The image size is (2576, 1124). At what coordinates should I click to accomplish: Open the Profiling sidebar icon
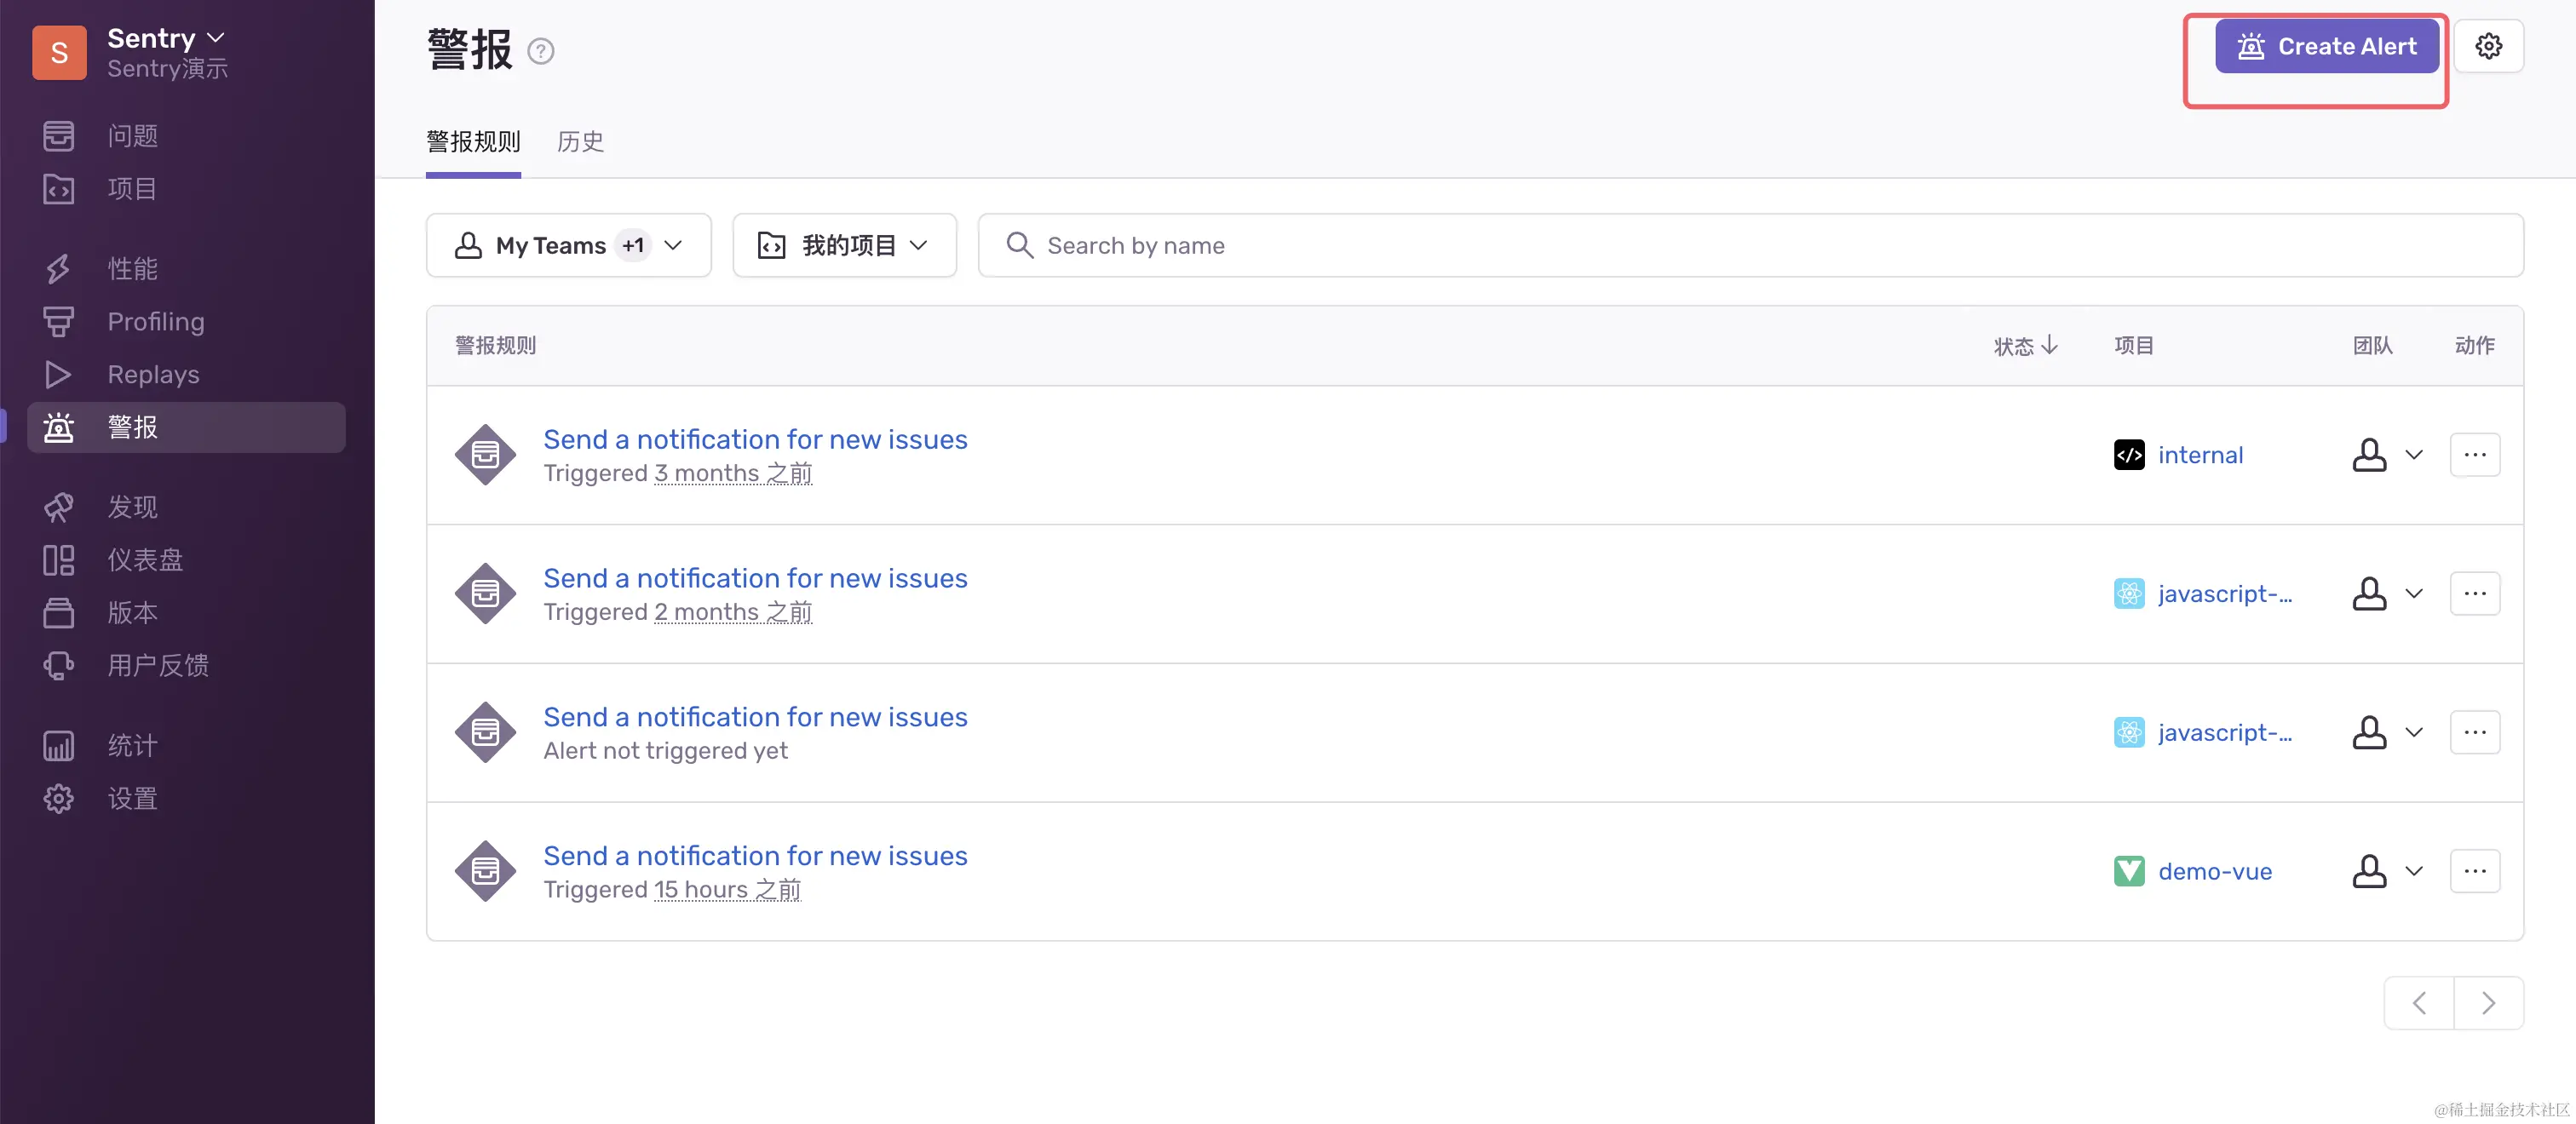(x=58, y=321)
